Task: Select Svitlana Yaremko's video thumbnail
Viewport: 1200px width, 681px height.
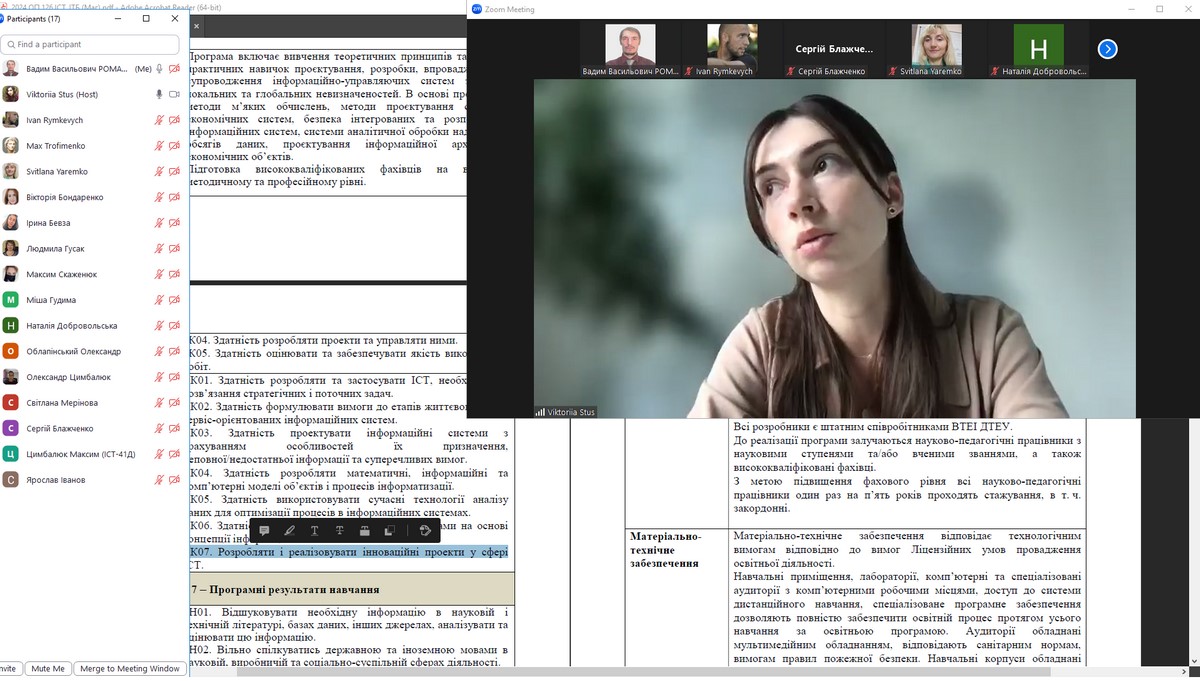Action: 936,50
